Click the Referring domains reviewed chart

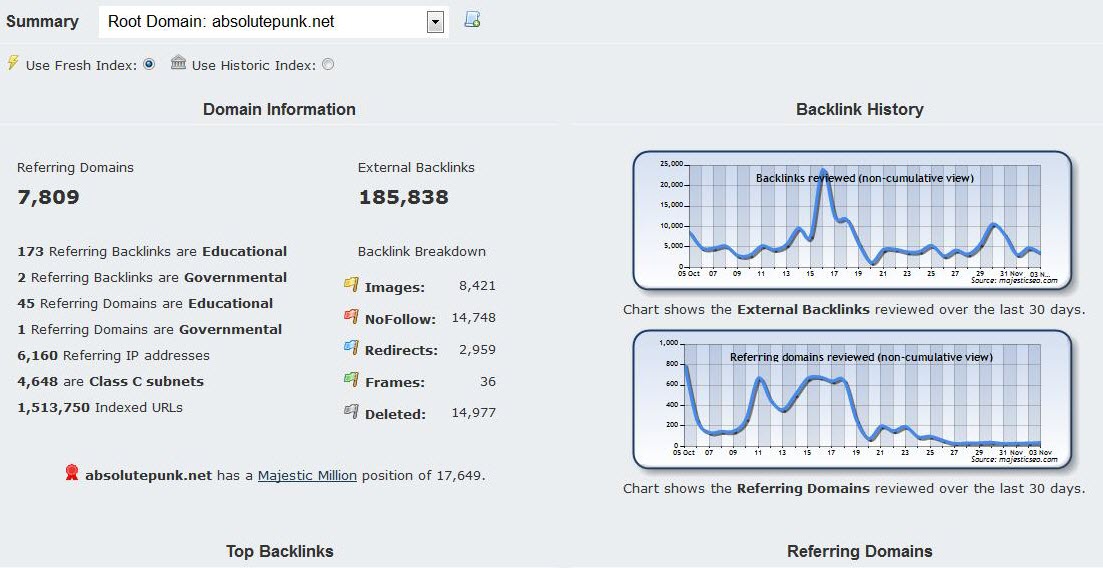[x=852, y=399]
